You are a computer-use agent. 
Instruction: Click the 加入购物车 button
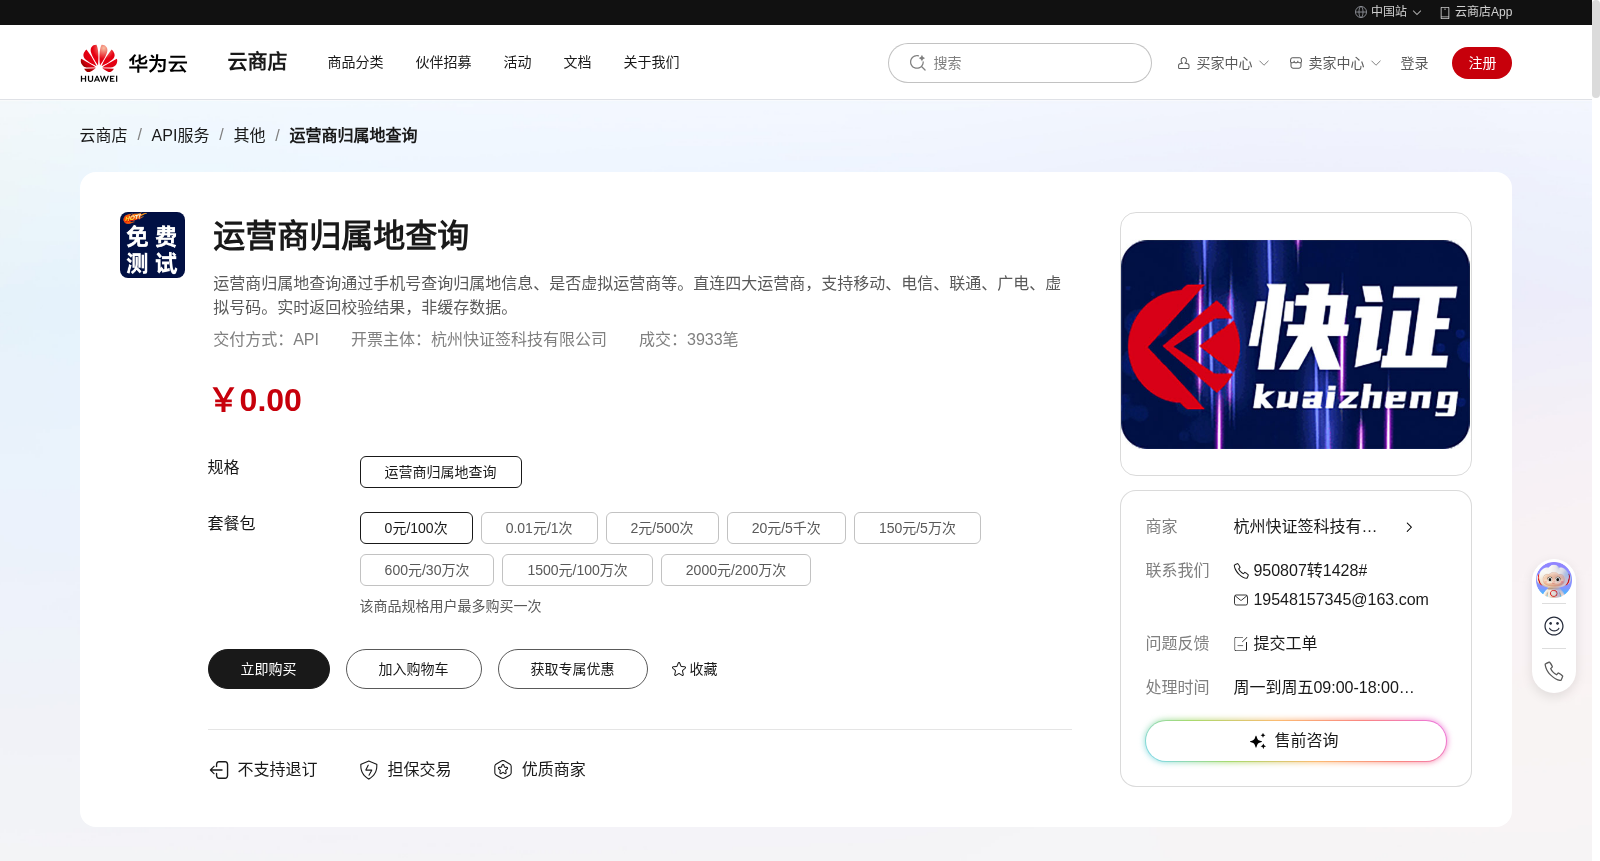[414, 669]
